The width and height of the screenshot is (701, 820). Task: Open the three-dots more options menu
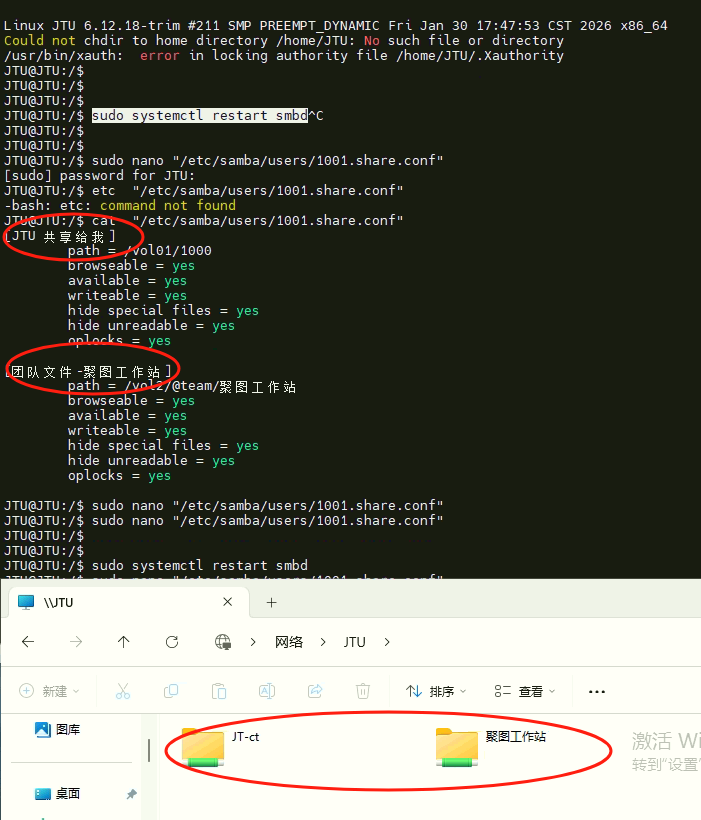click(597, 692)
